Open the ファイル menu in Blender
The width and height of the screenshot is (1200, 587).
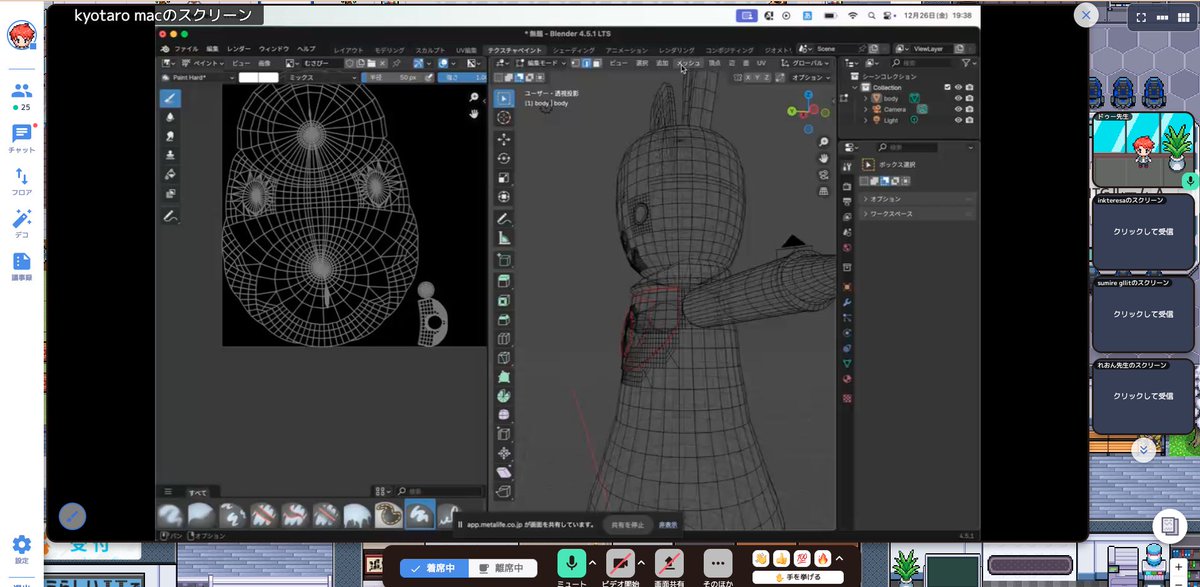click(x=187, y=48)
